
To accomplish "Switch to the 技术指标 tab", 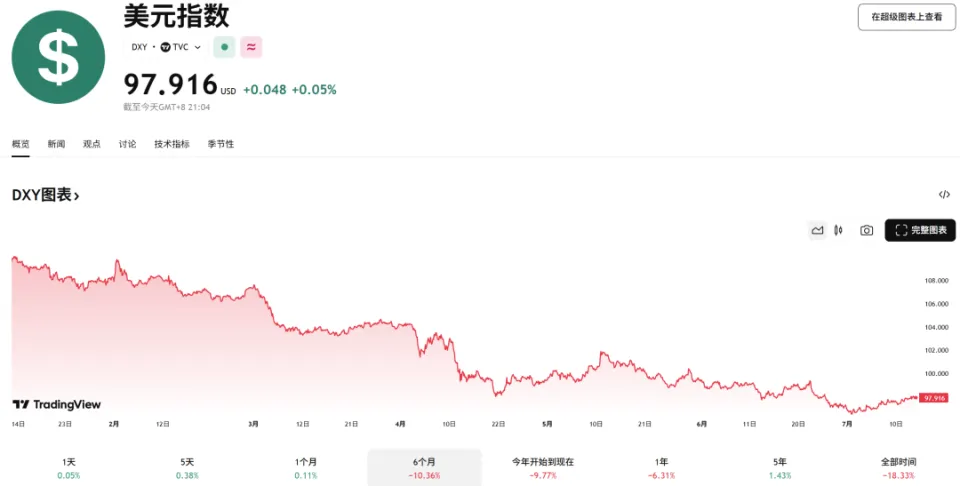I will pyautogui.click(x=171, y=144).
